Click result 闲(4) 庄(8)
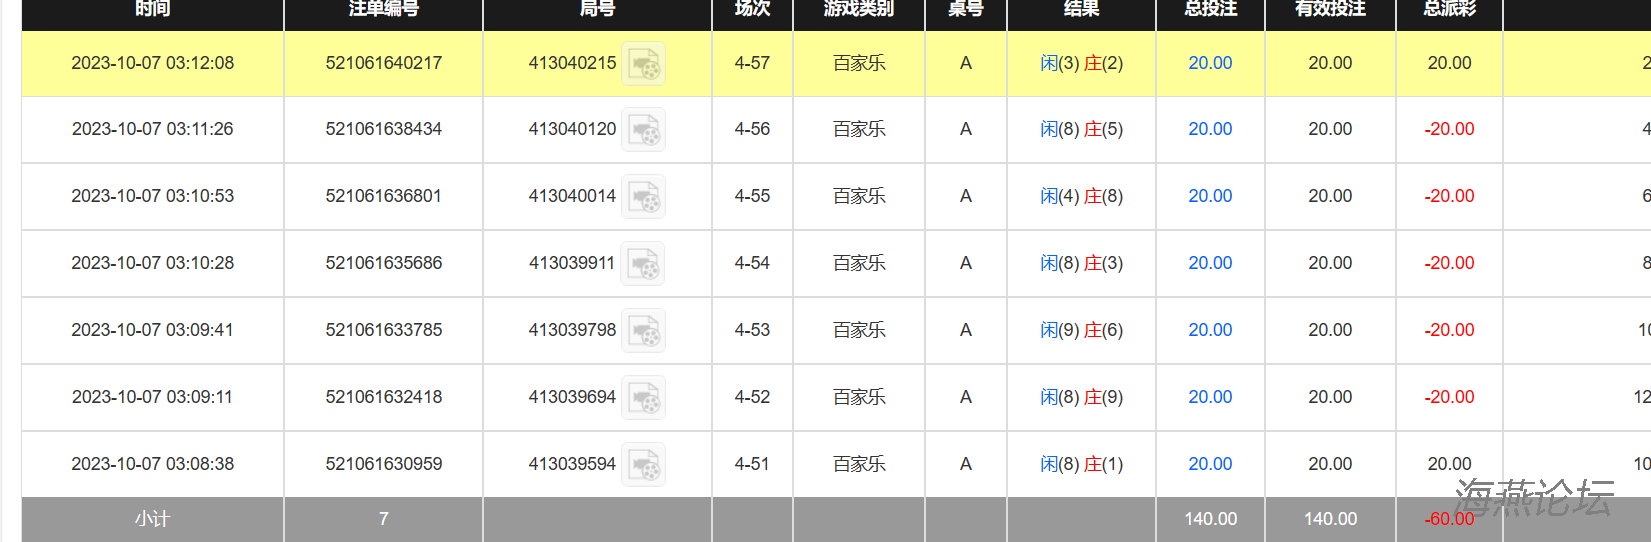 1081,196
